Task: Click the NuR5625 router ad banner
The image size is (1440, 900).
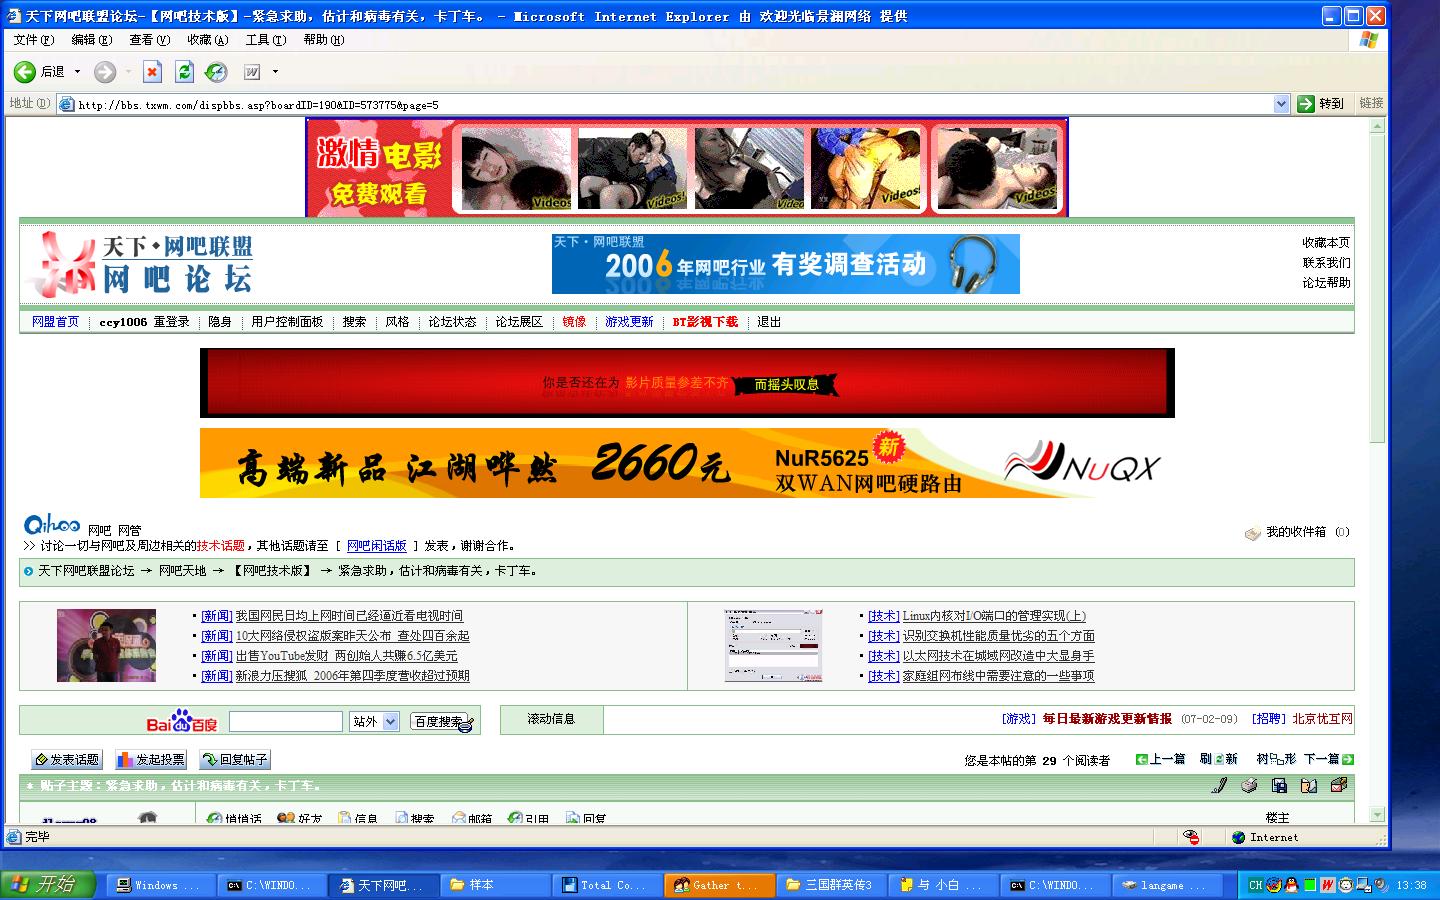Action: 687,463
